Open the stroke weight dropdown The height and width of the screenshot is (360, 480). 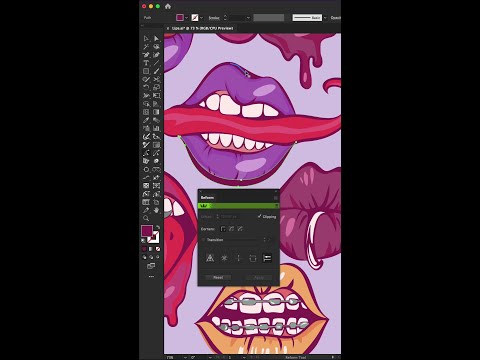248,18
